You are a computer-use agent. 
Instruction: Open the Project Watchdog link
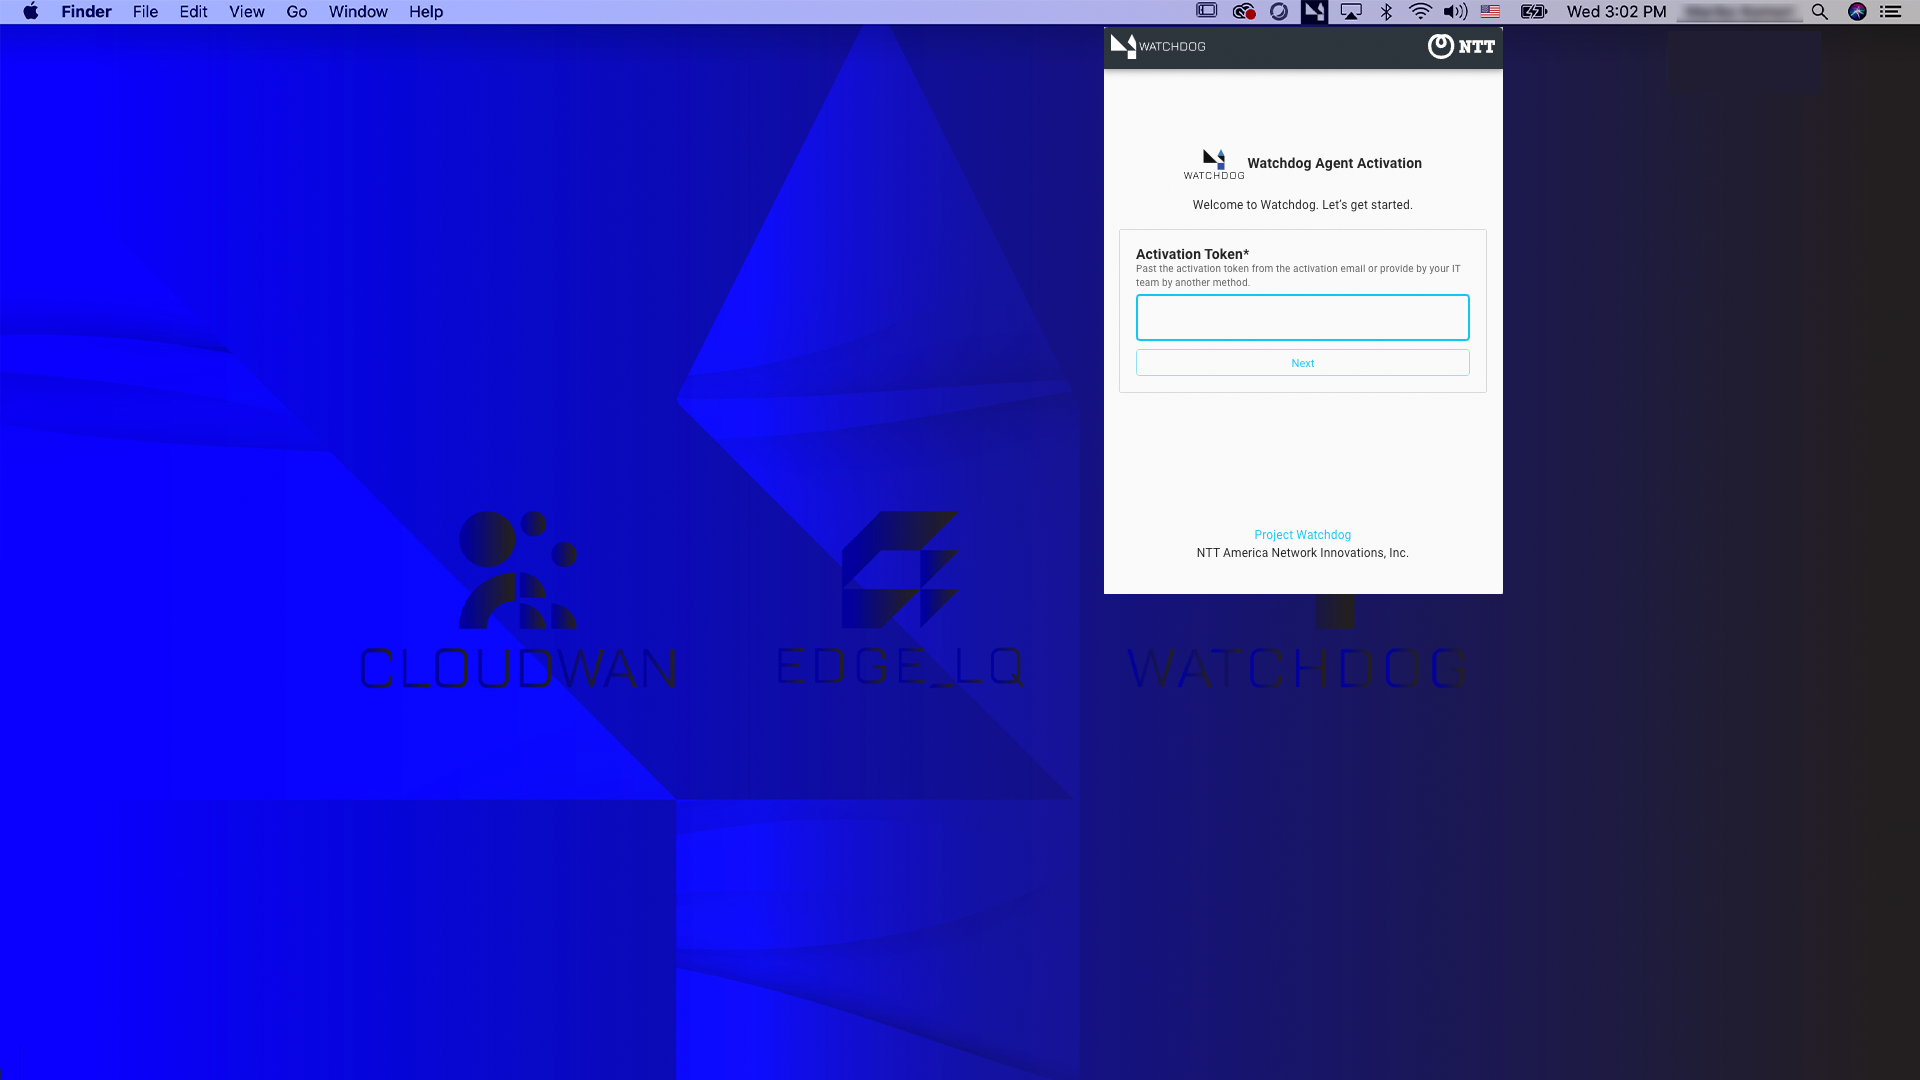(x=1302, y=535)
